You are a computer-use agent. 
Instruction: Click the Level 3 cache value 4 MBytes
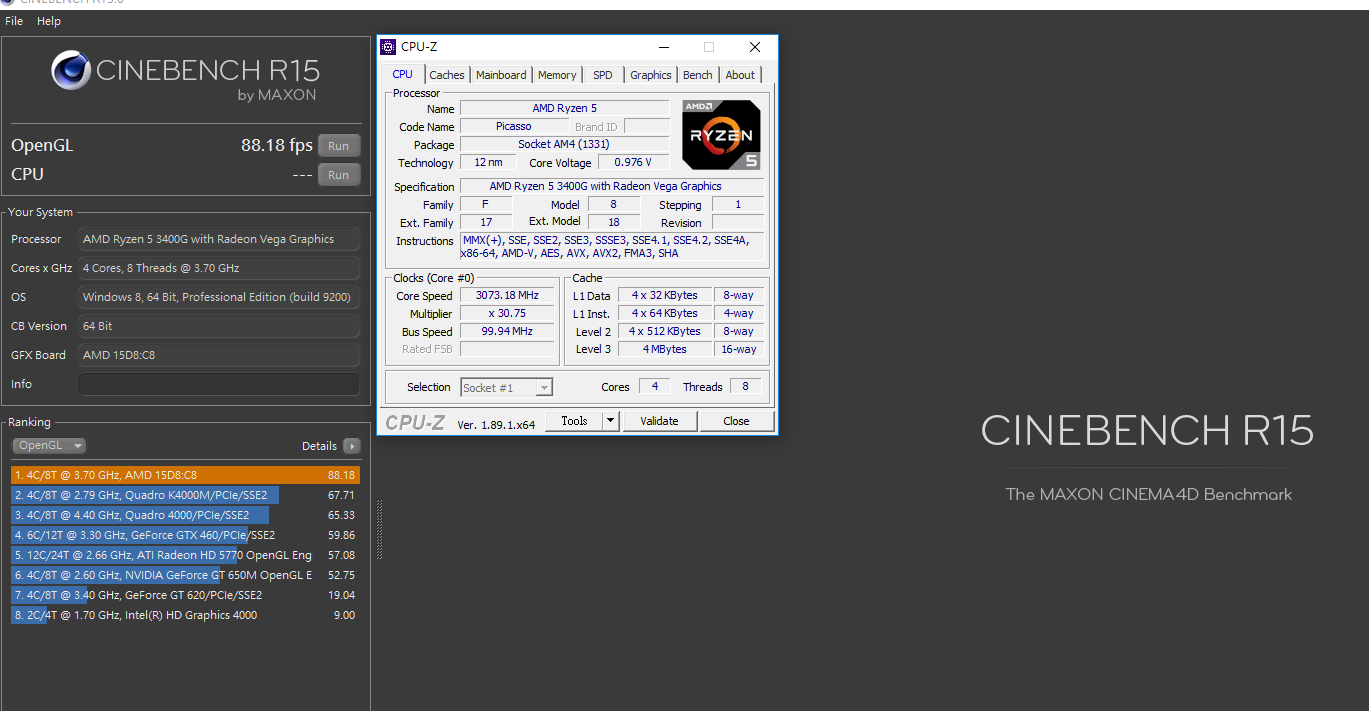665,350
